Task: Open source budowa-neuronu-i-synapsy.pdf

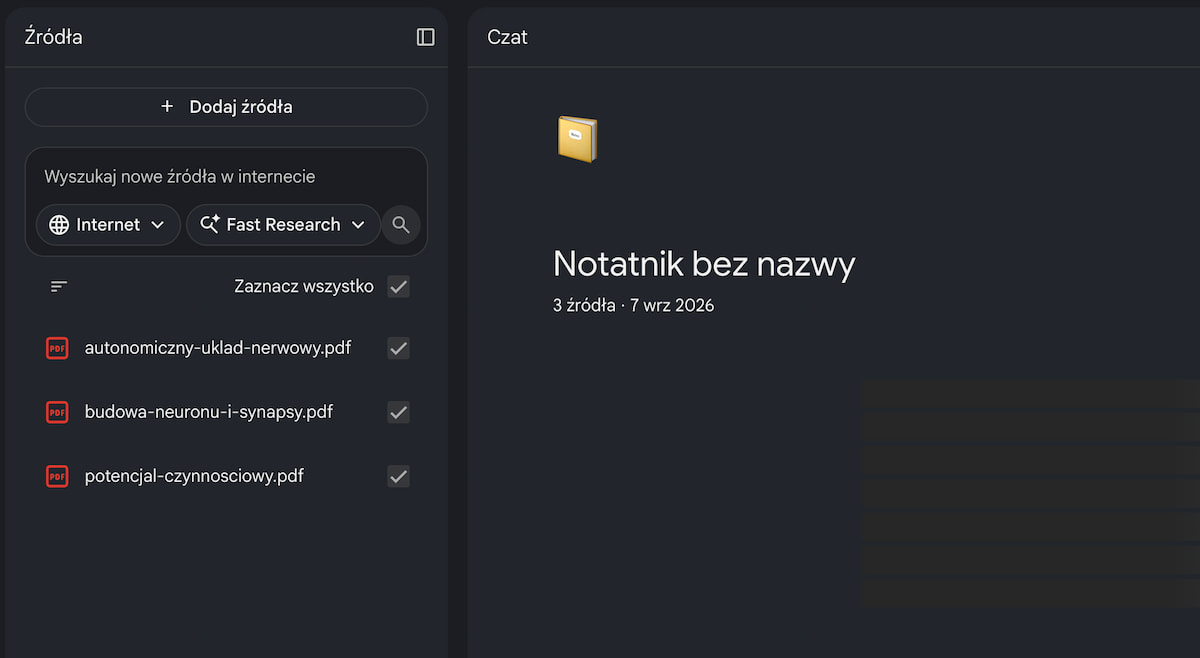Action: (x=209, y=412)
